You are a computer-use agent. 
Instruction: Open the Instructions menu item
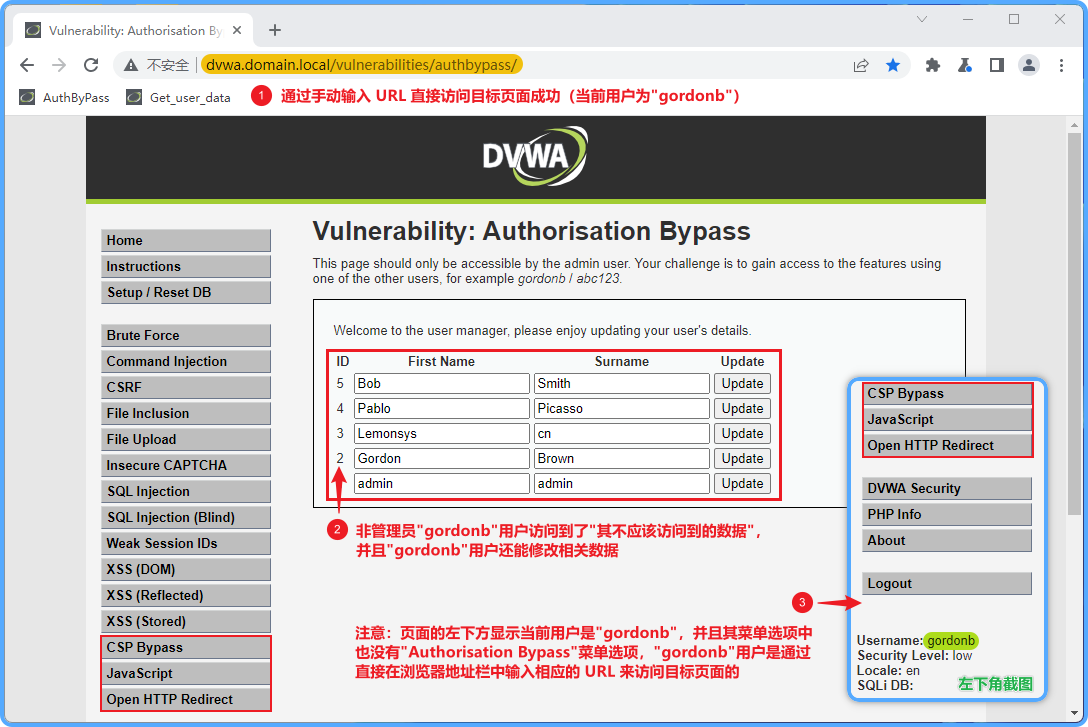185,266
